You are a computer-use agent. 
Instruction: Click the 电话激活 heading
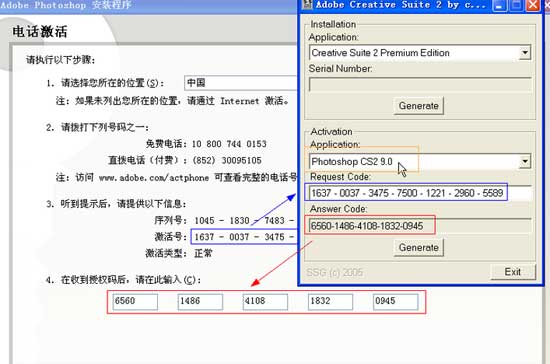(x=40, y=32)
